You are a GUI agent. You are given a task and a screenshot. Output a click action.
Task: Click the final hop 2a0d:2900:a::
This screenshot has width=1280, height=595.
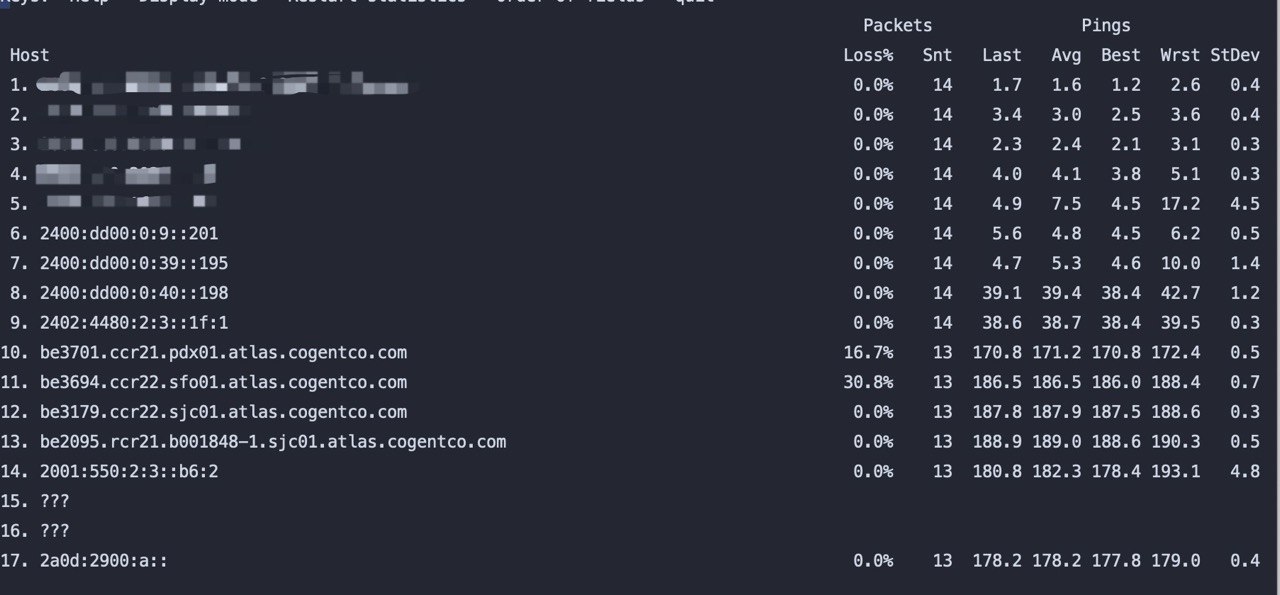pyautogui.click(x=104, y=561)
